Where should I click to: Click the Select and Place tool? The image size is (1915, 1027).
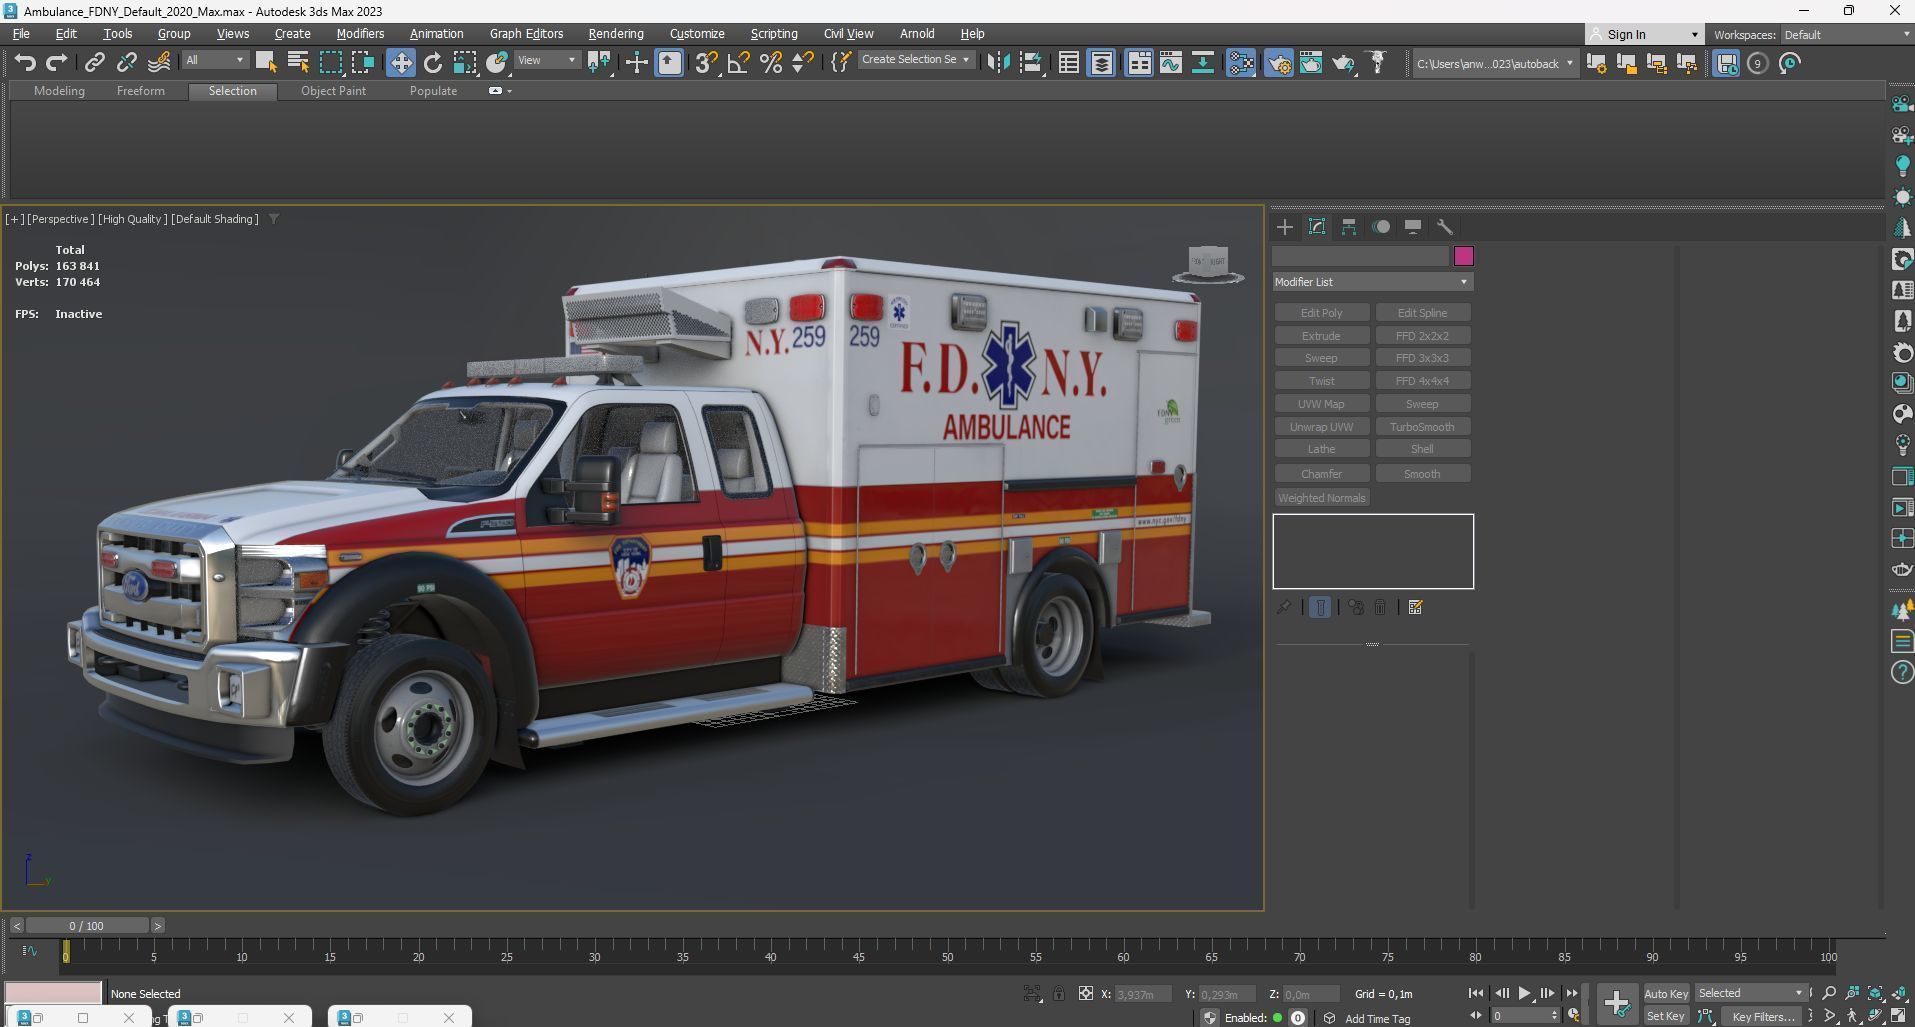497,63
